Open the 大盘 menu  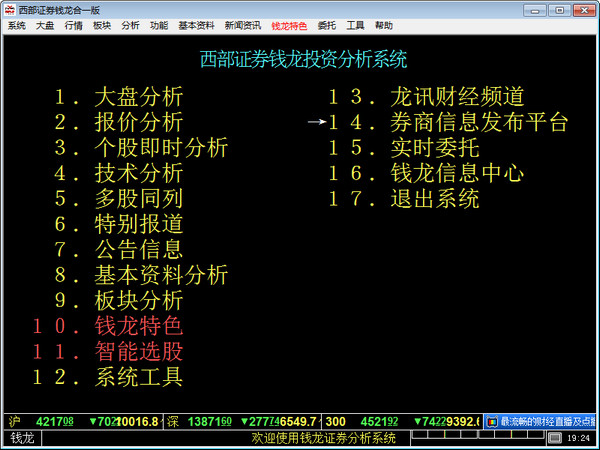click(45, 26)
